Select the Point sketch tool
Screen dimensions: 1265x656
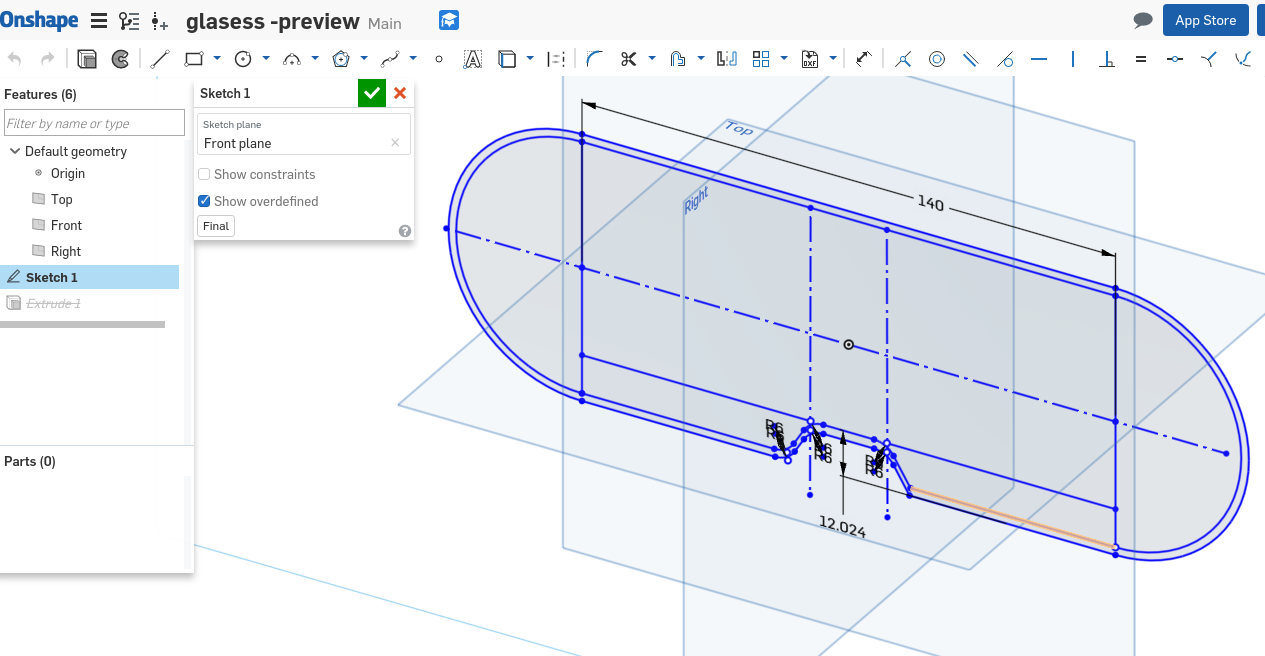(x=439, y=59)
